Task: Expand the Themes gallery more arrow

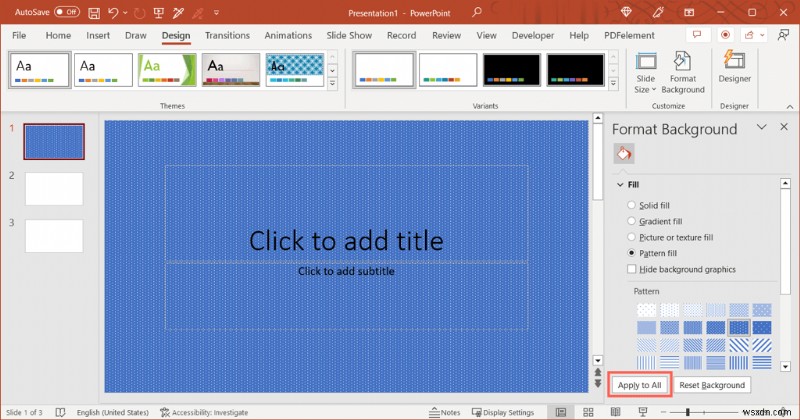Action: [x=332, y=83]
